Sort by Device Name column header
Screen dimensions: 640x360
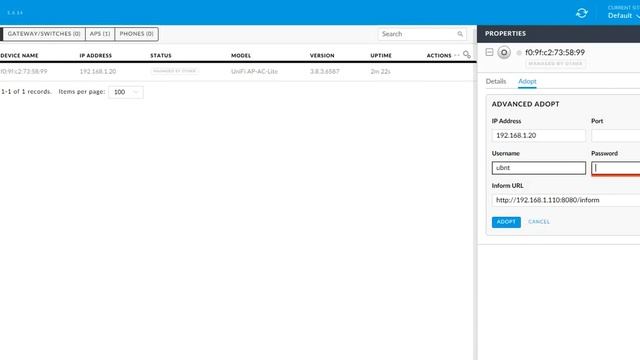(x=19, y=56)
